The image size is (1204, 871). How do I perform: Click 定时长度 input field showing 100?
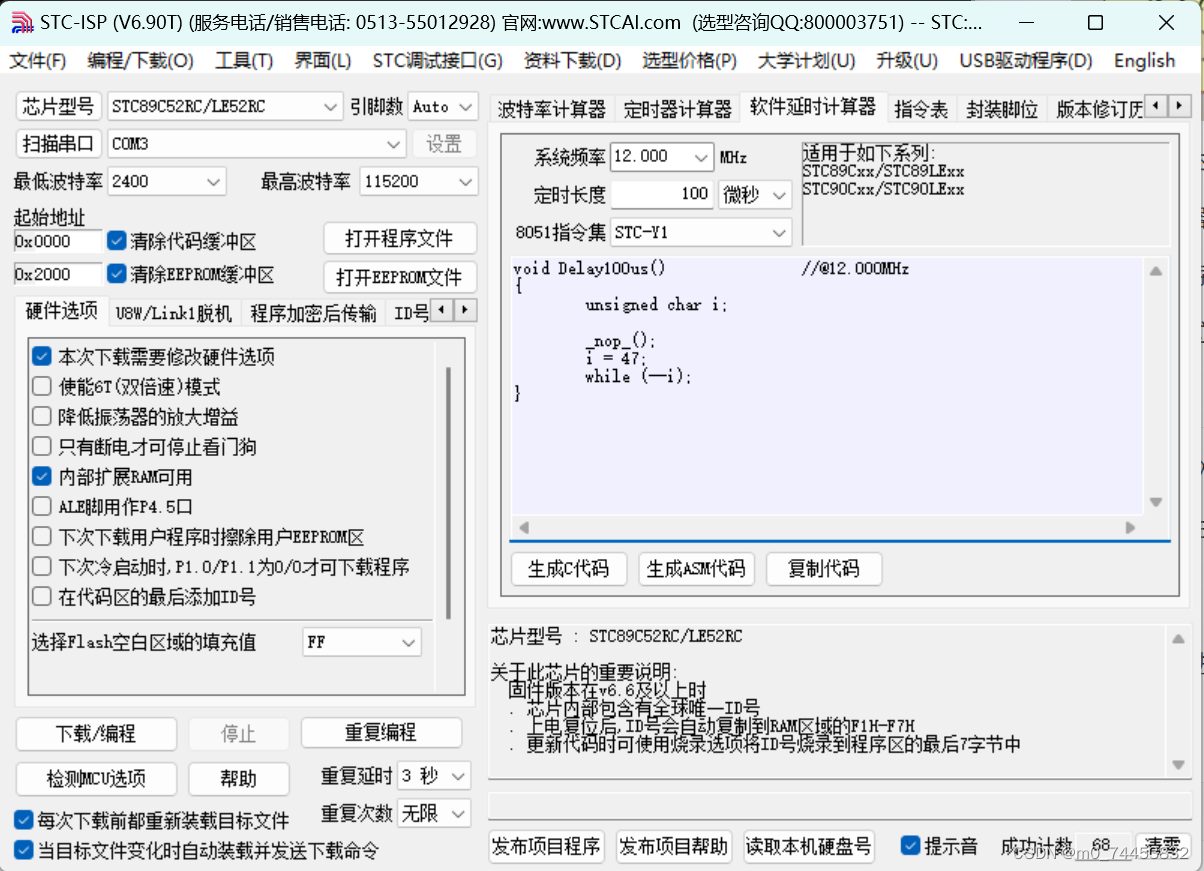[x=662, y=194]
